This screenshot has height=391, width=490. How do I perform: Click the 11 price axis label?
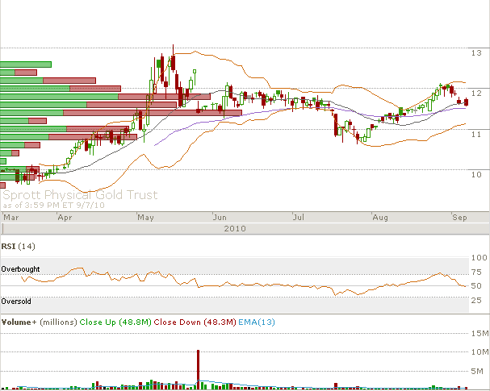click(x=476, y=134)
